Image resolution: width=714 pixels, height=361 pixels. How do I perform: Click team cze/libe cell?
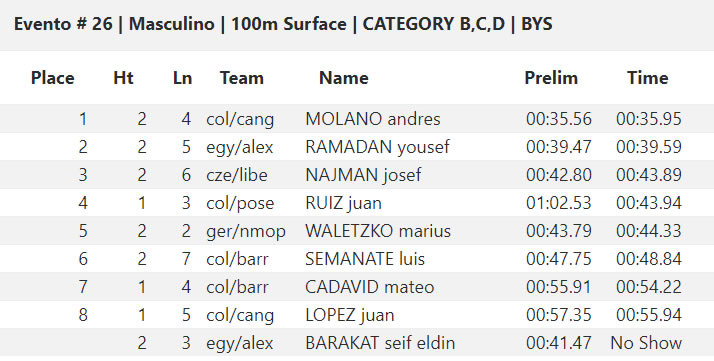click(x=237, y=175)
